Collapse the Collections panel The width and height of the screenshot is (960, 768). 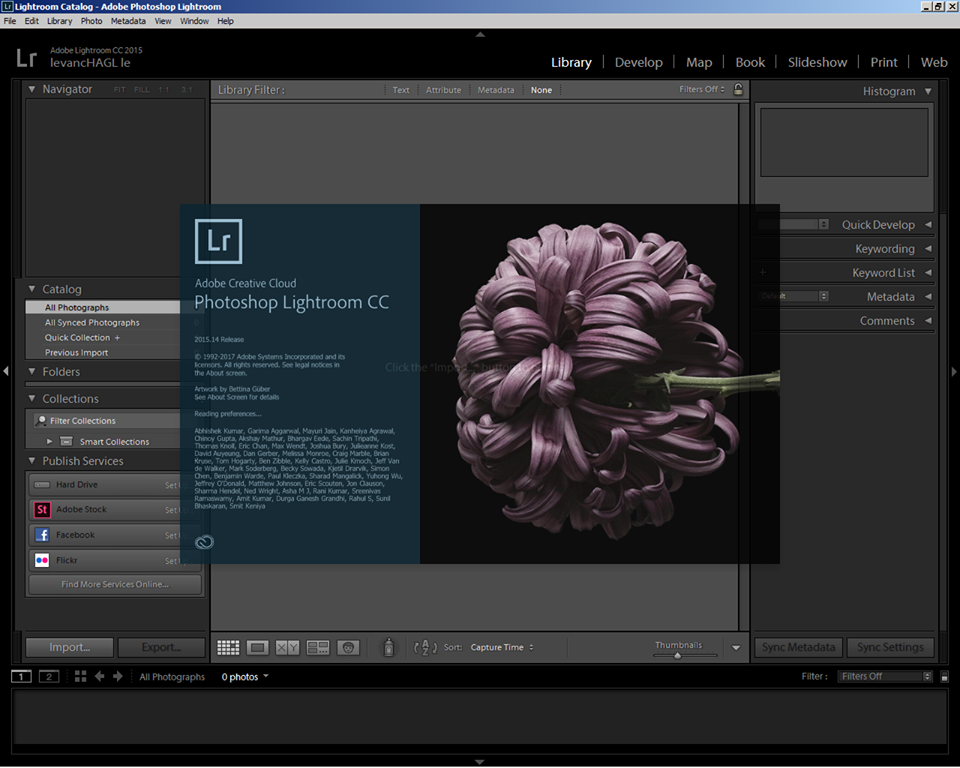(32, 398)
